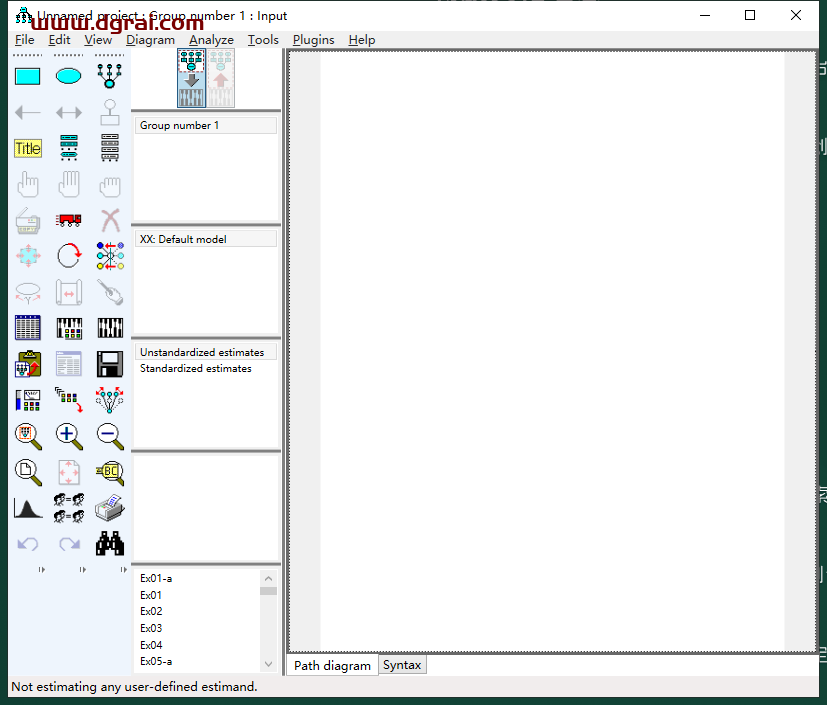827x705 pixels.
Task: Select the change shape of objects tool
Action: pos(27,256)
